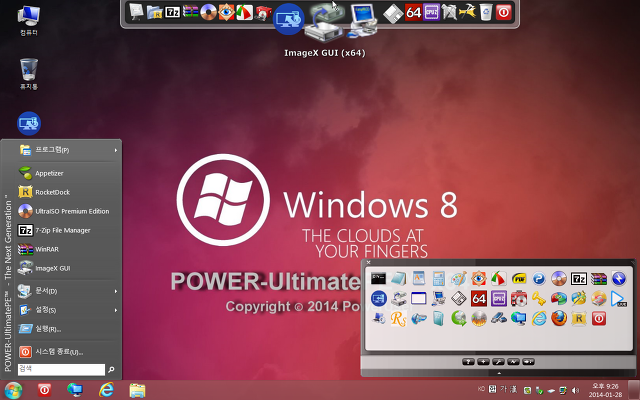Click the plus add-shortcut button in Appetizer

pos(483,362)
